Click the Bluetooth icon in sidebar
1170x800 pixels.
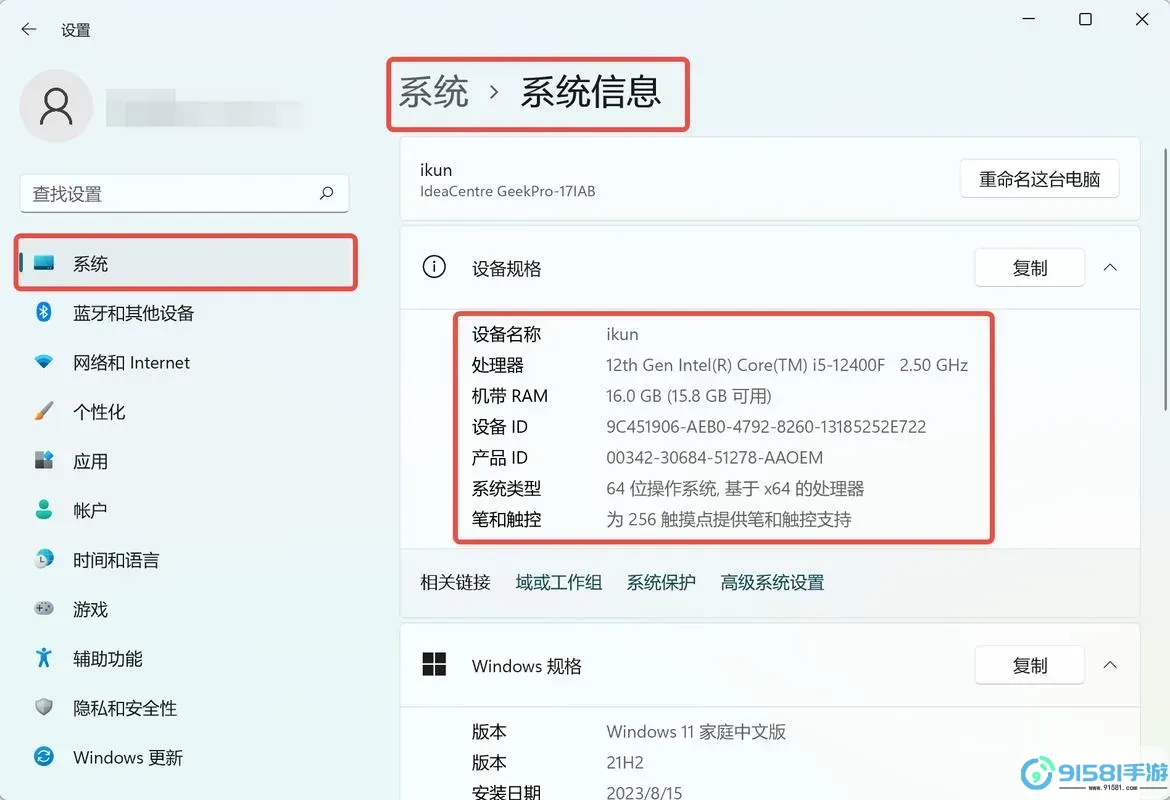pos(44,312)
